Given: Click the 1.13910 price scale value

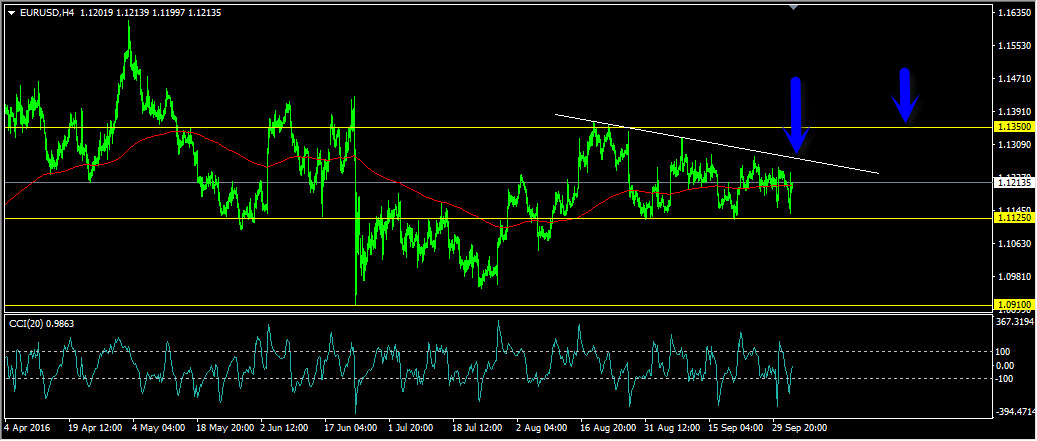Looking at the screenshot, I should (x=1015, y=112).
